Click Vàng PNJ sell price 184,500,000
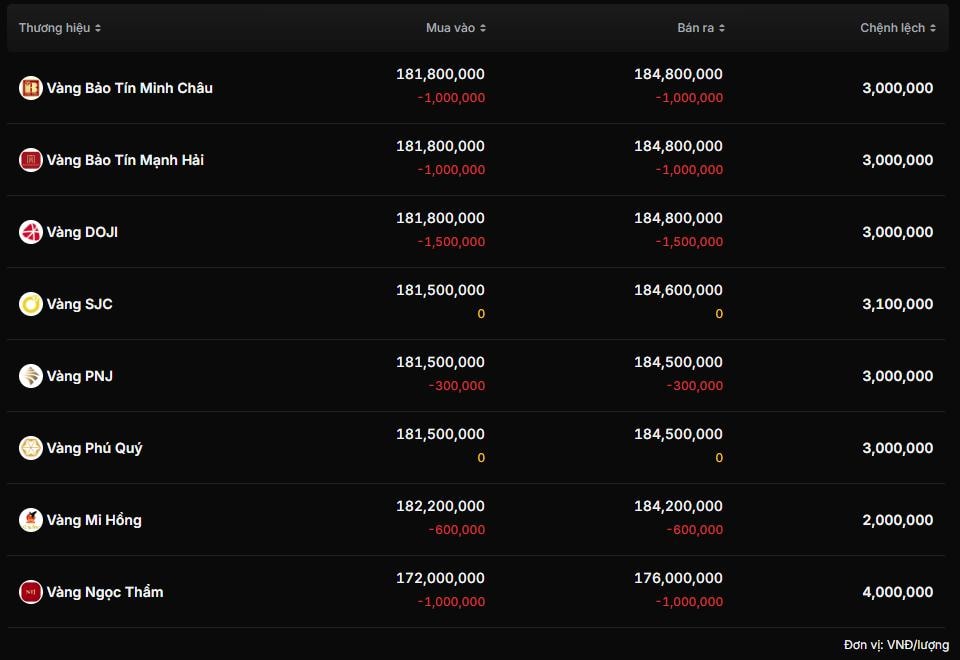This screenshot has height=660, width=960. pyautogui.click(x=678, y=362)
